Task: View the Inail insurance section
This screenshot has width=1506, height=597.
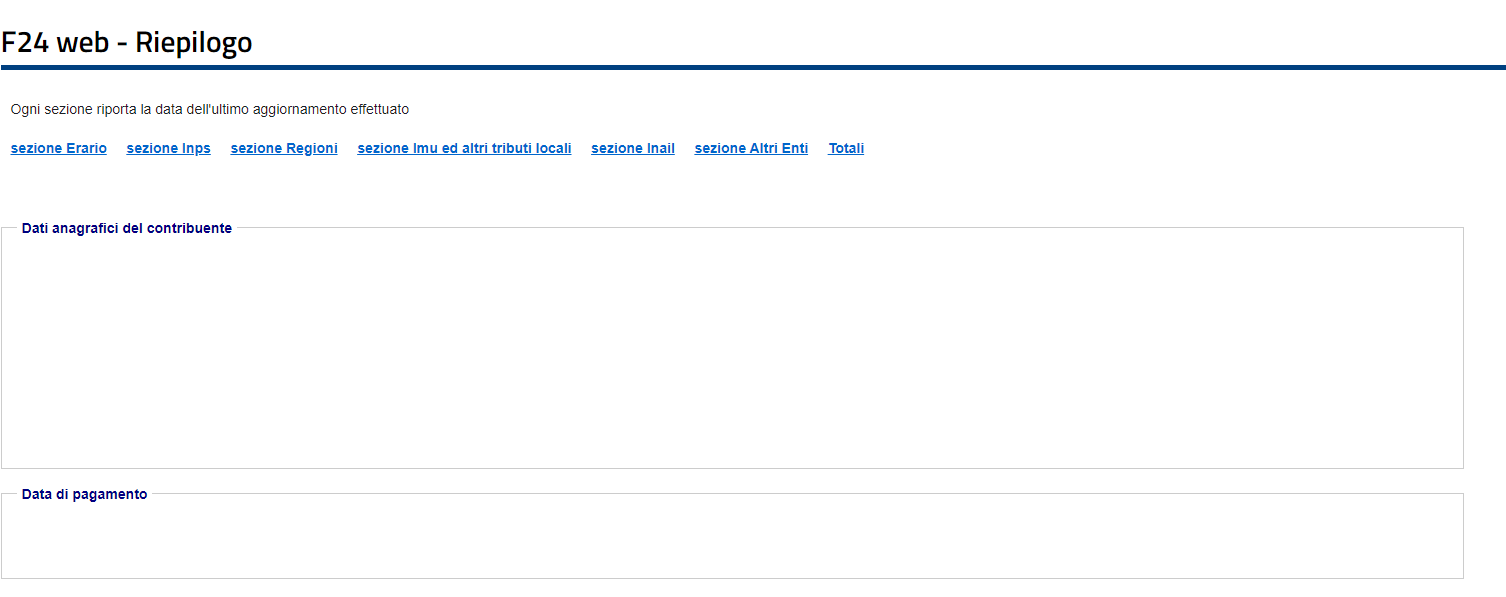Action: (x=633, y=148)
